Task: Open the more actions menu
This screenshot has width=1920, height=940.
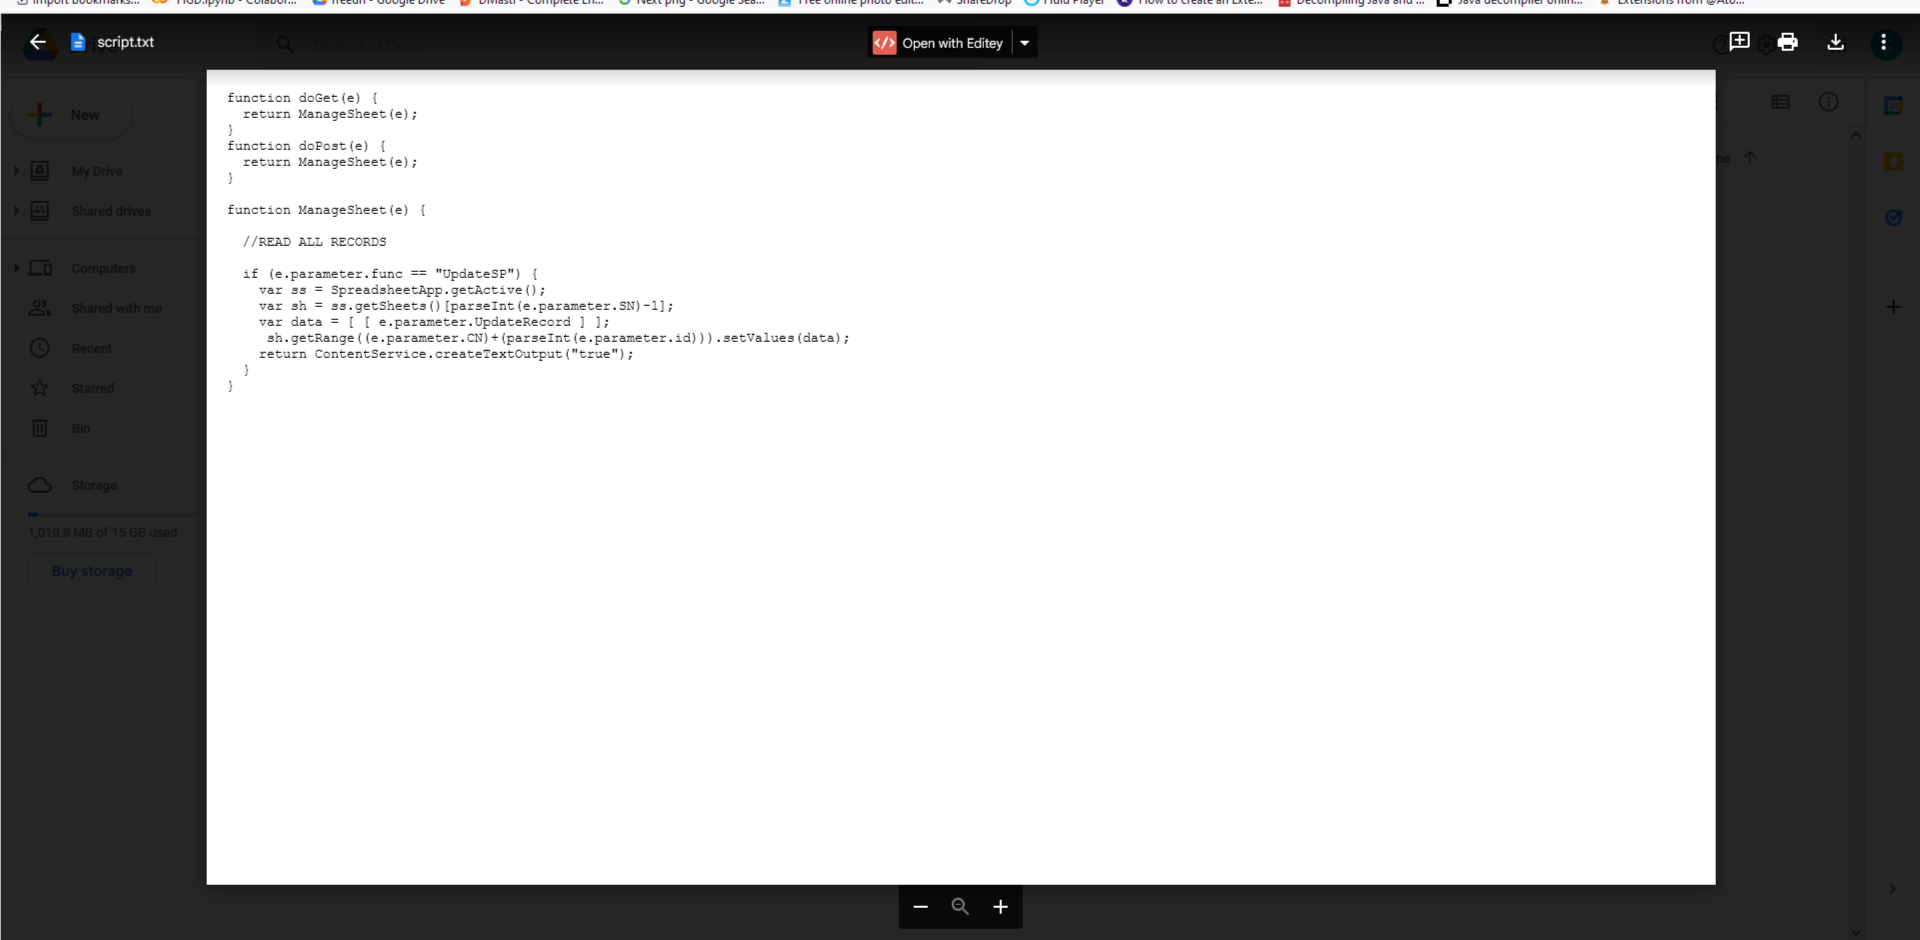Action: coord(1884,42)
